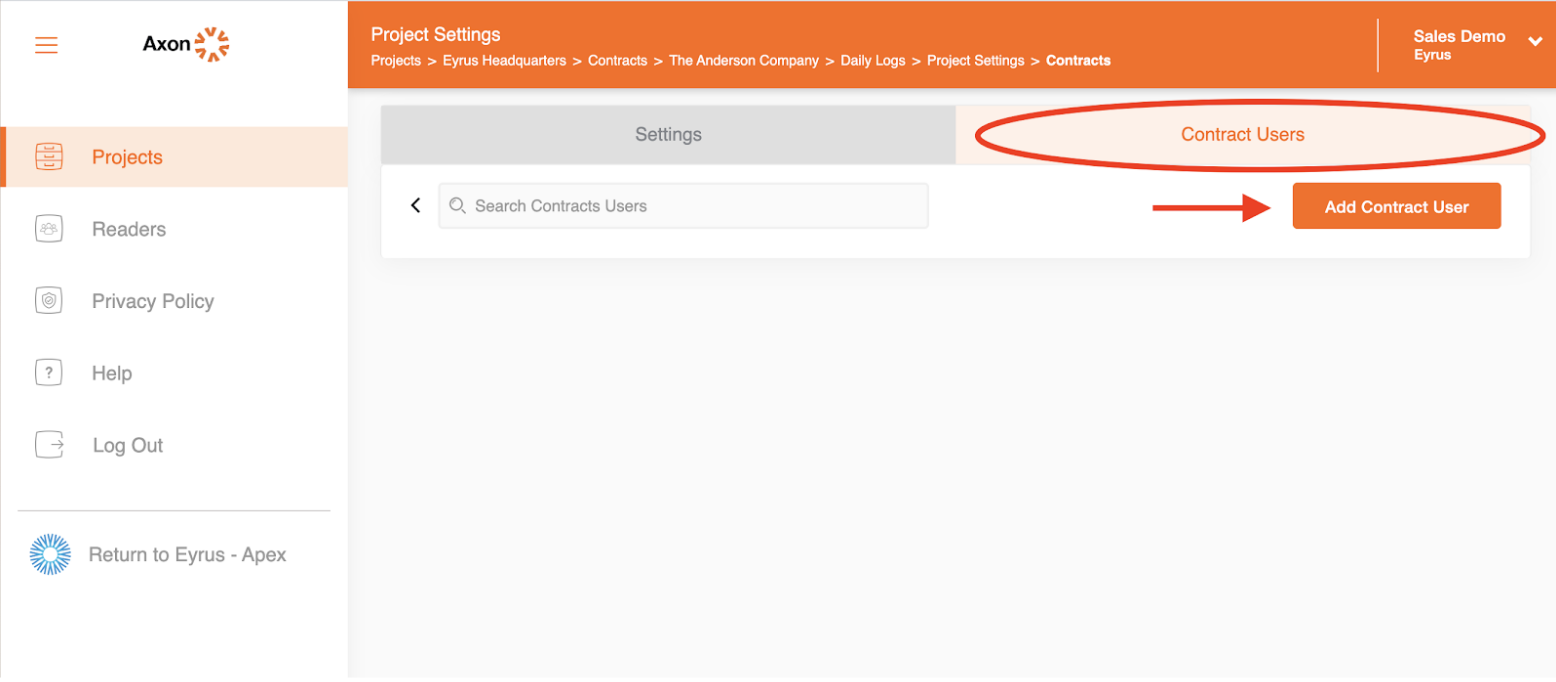Click the Projects drawer icon

(48, 157)
